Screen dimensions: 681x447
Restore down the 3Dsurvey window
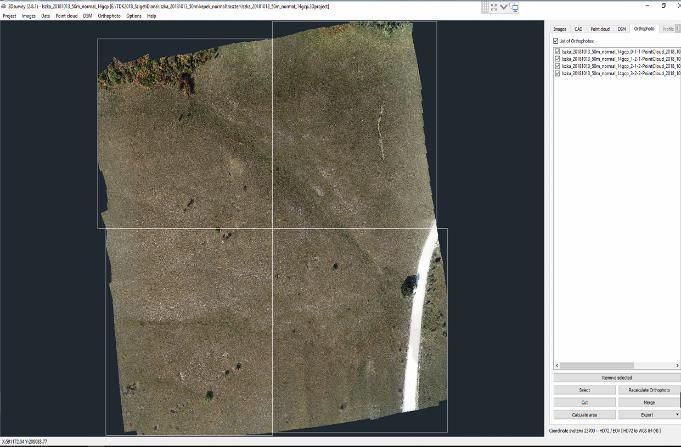664,6
